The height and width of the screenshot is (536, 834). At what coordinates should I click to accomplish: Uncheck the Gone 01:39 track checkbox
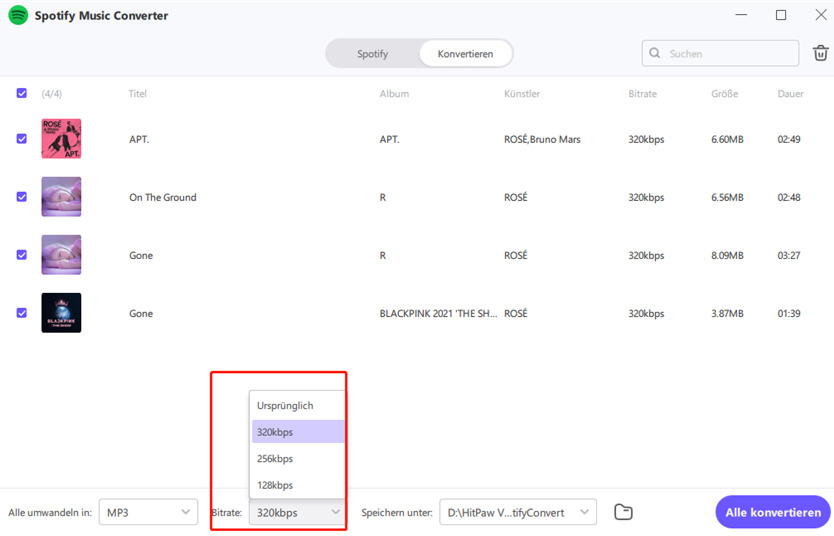click(x=22, y=313)
